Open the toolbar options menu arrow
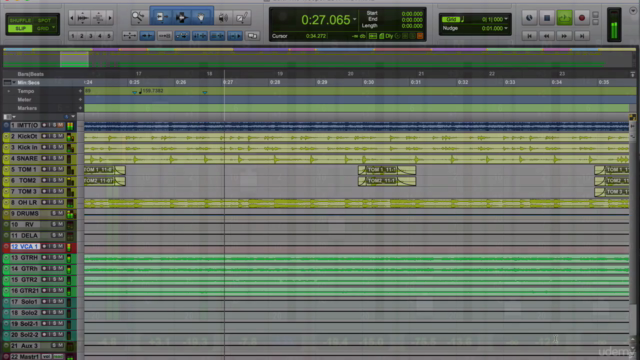This screenshot has height=360, width=640. [633, 11]
